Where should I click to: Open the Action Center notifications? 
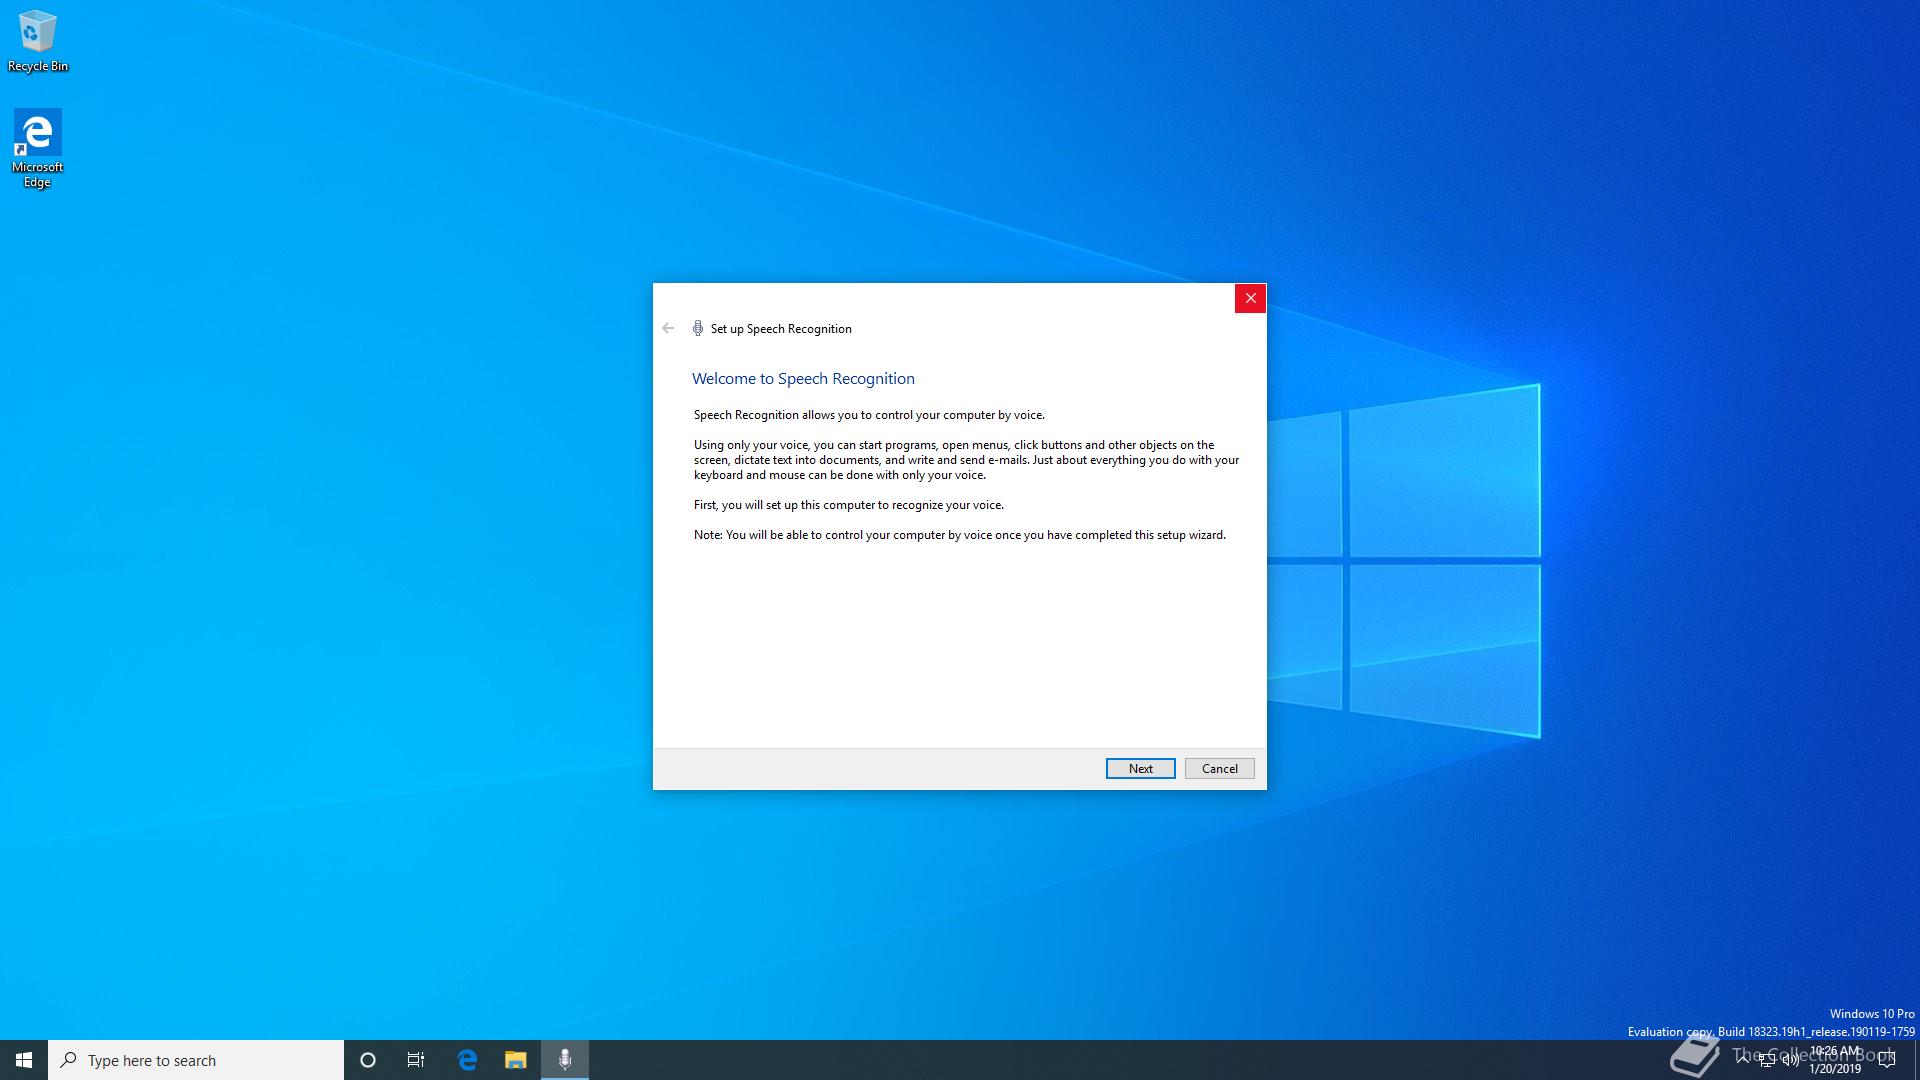1887,1060
